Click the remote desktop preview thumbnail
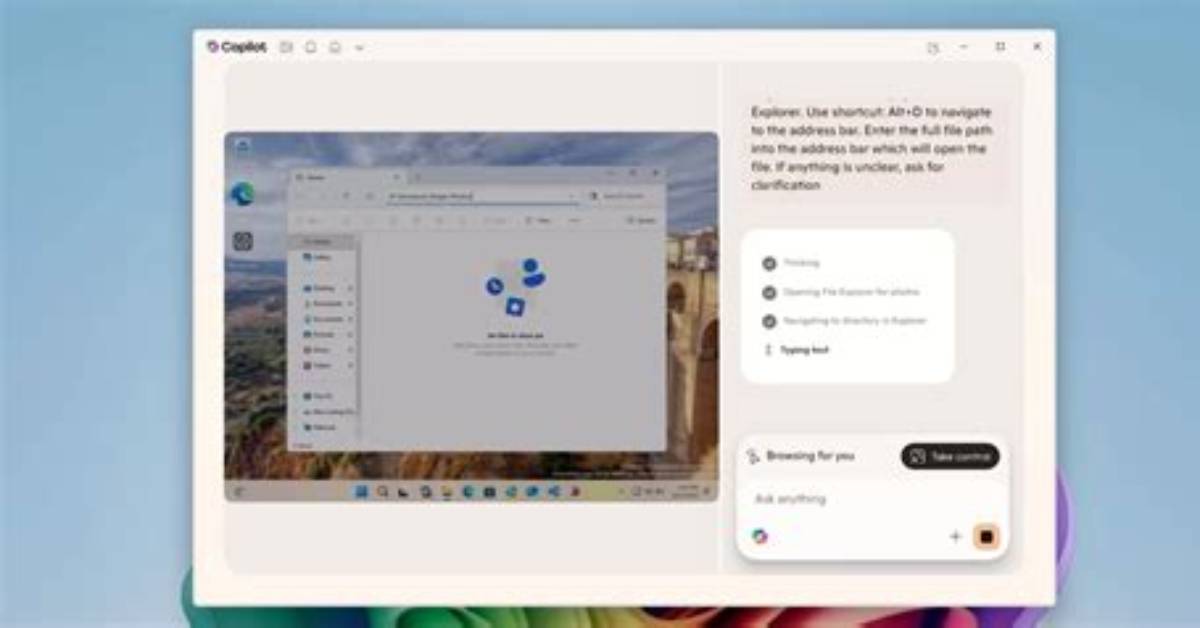 tap(471, 316)
